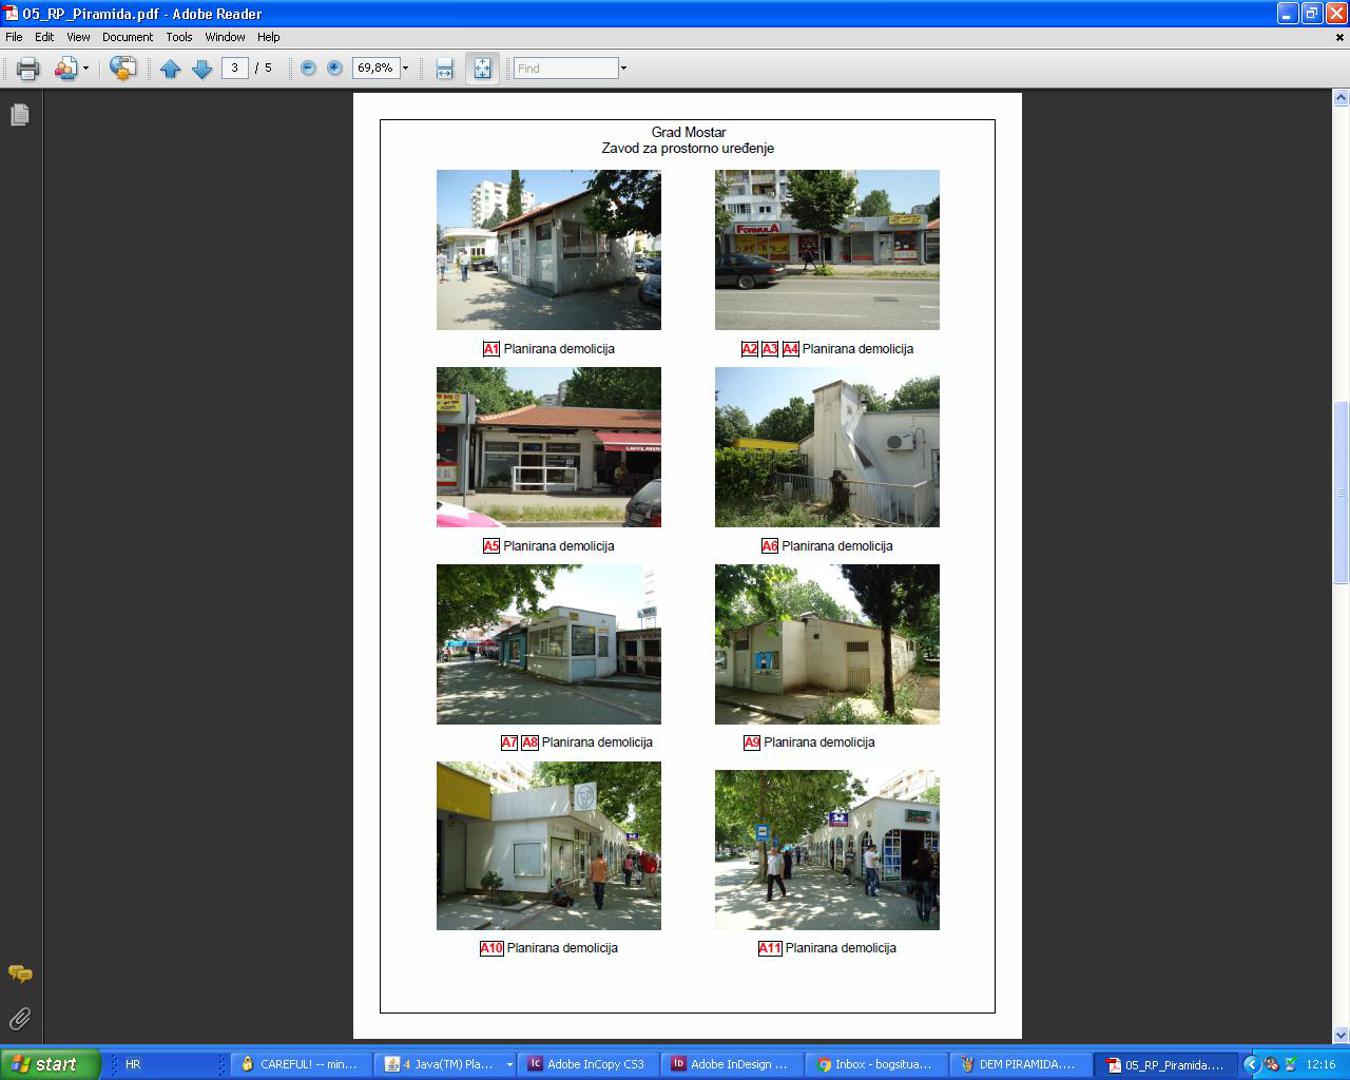
Task: Select the fit width scrolling icon
Action: tap(445, 68)
